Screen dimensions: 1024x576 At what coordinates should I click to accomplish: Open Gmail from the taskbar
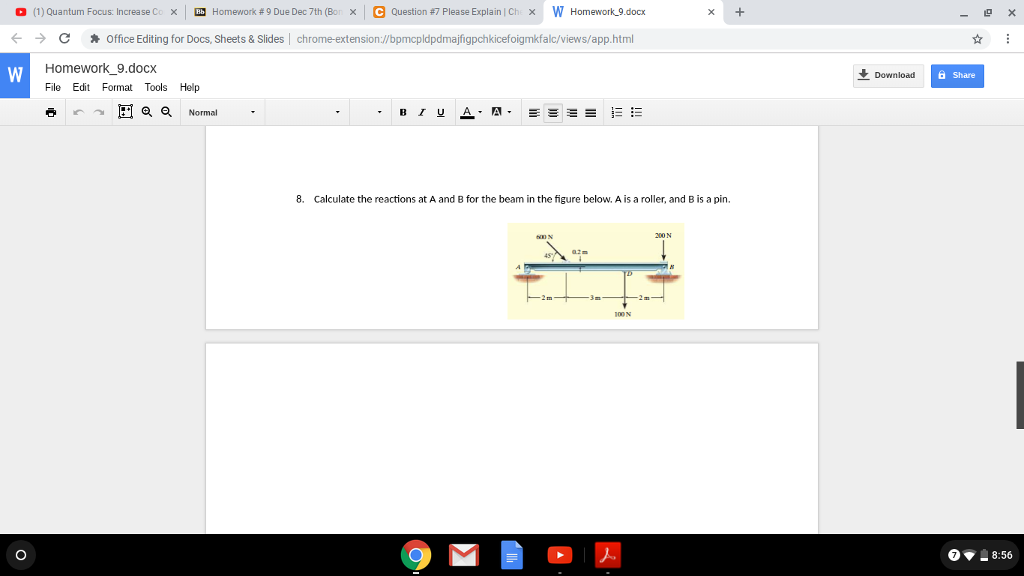point(464,555)
